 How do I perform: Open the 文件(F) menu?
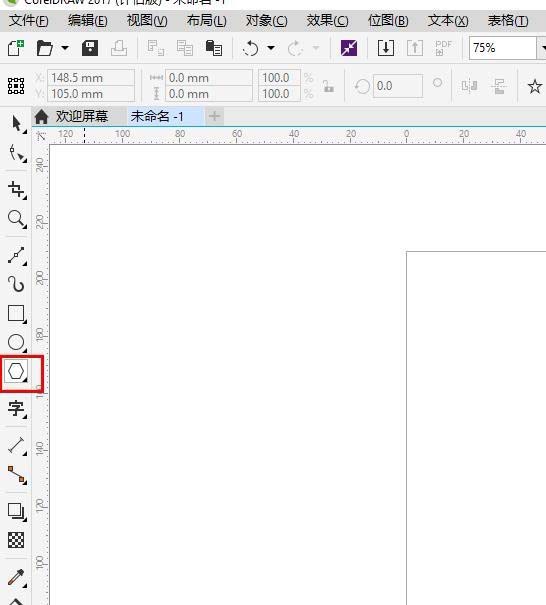pos(29,20)
